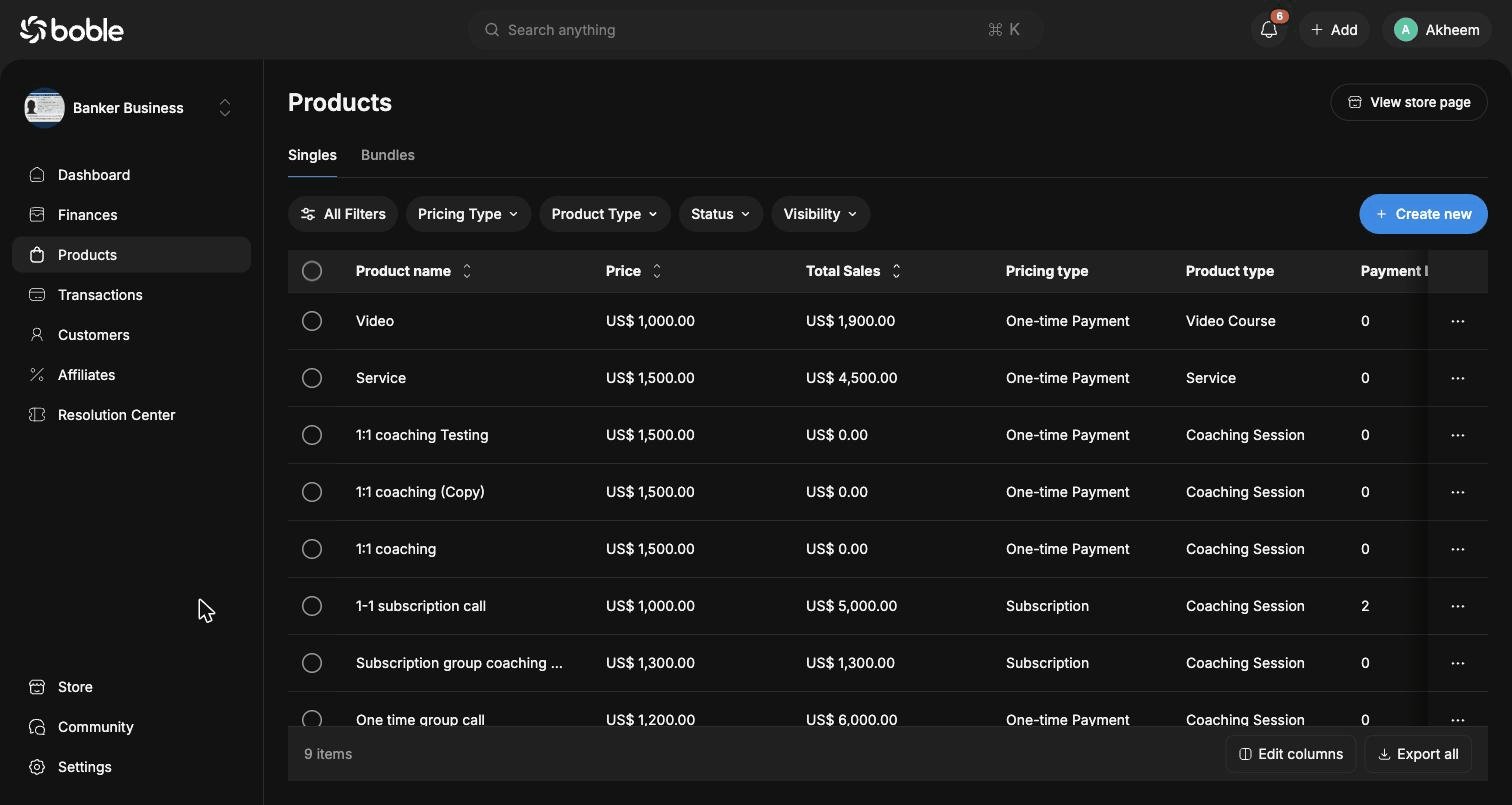Click Edit columns button

(x=1291, y=754)
